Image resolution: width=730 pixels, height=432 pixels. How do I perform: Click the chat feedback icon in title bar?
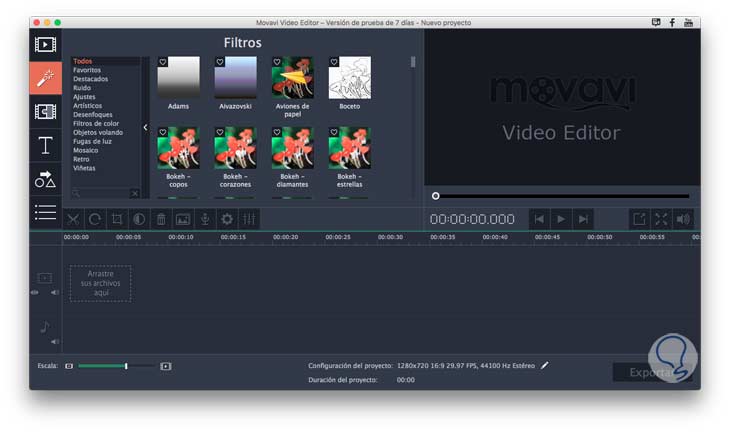(656, 22)
